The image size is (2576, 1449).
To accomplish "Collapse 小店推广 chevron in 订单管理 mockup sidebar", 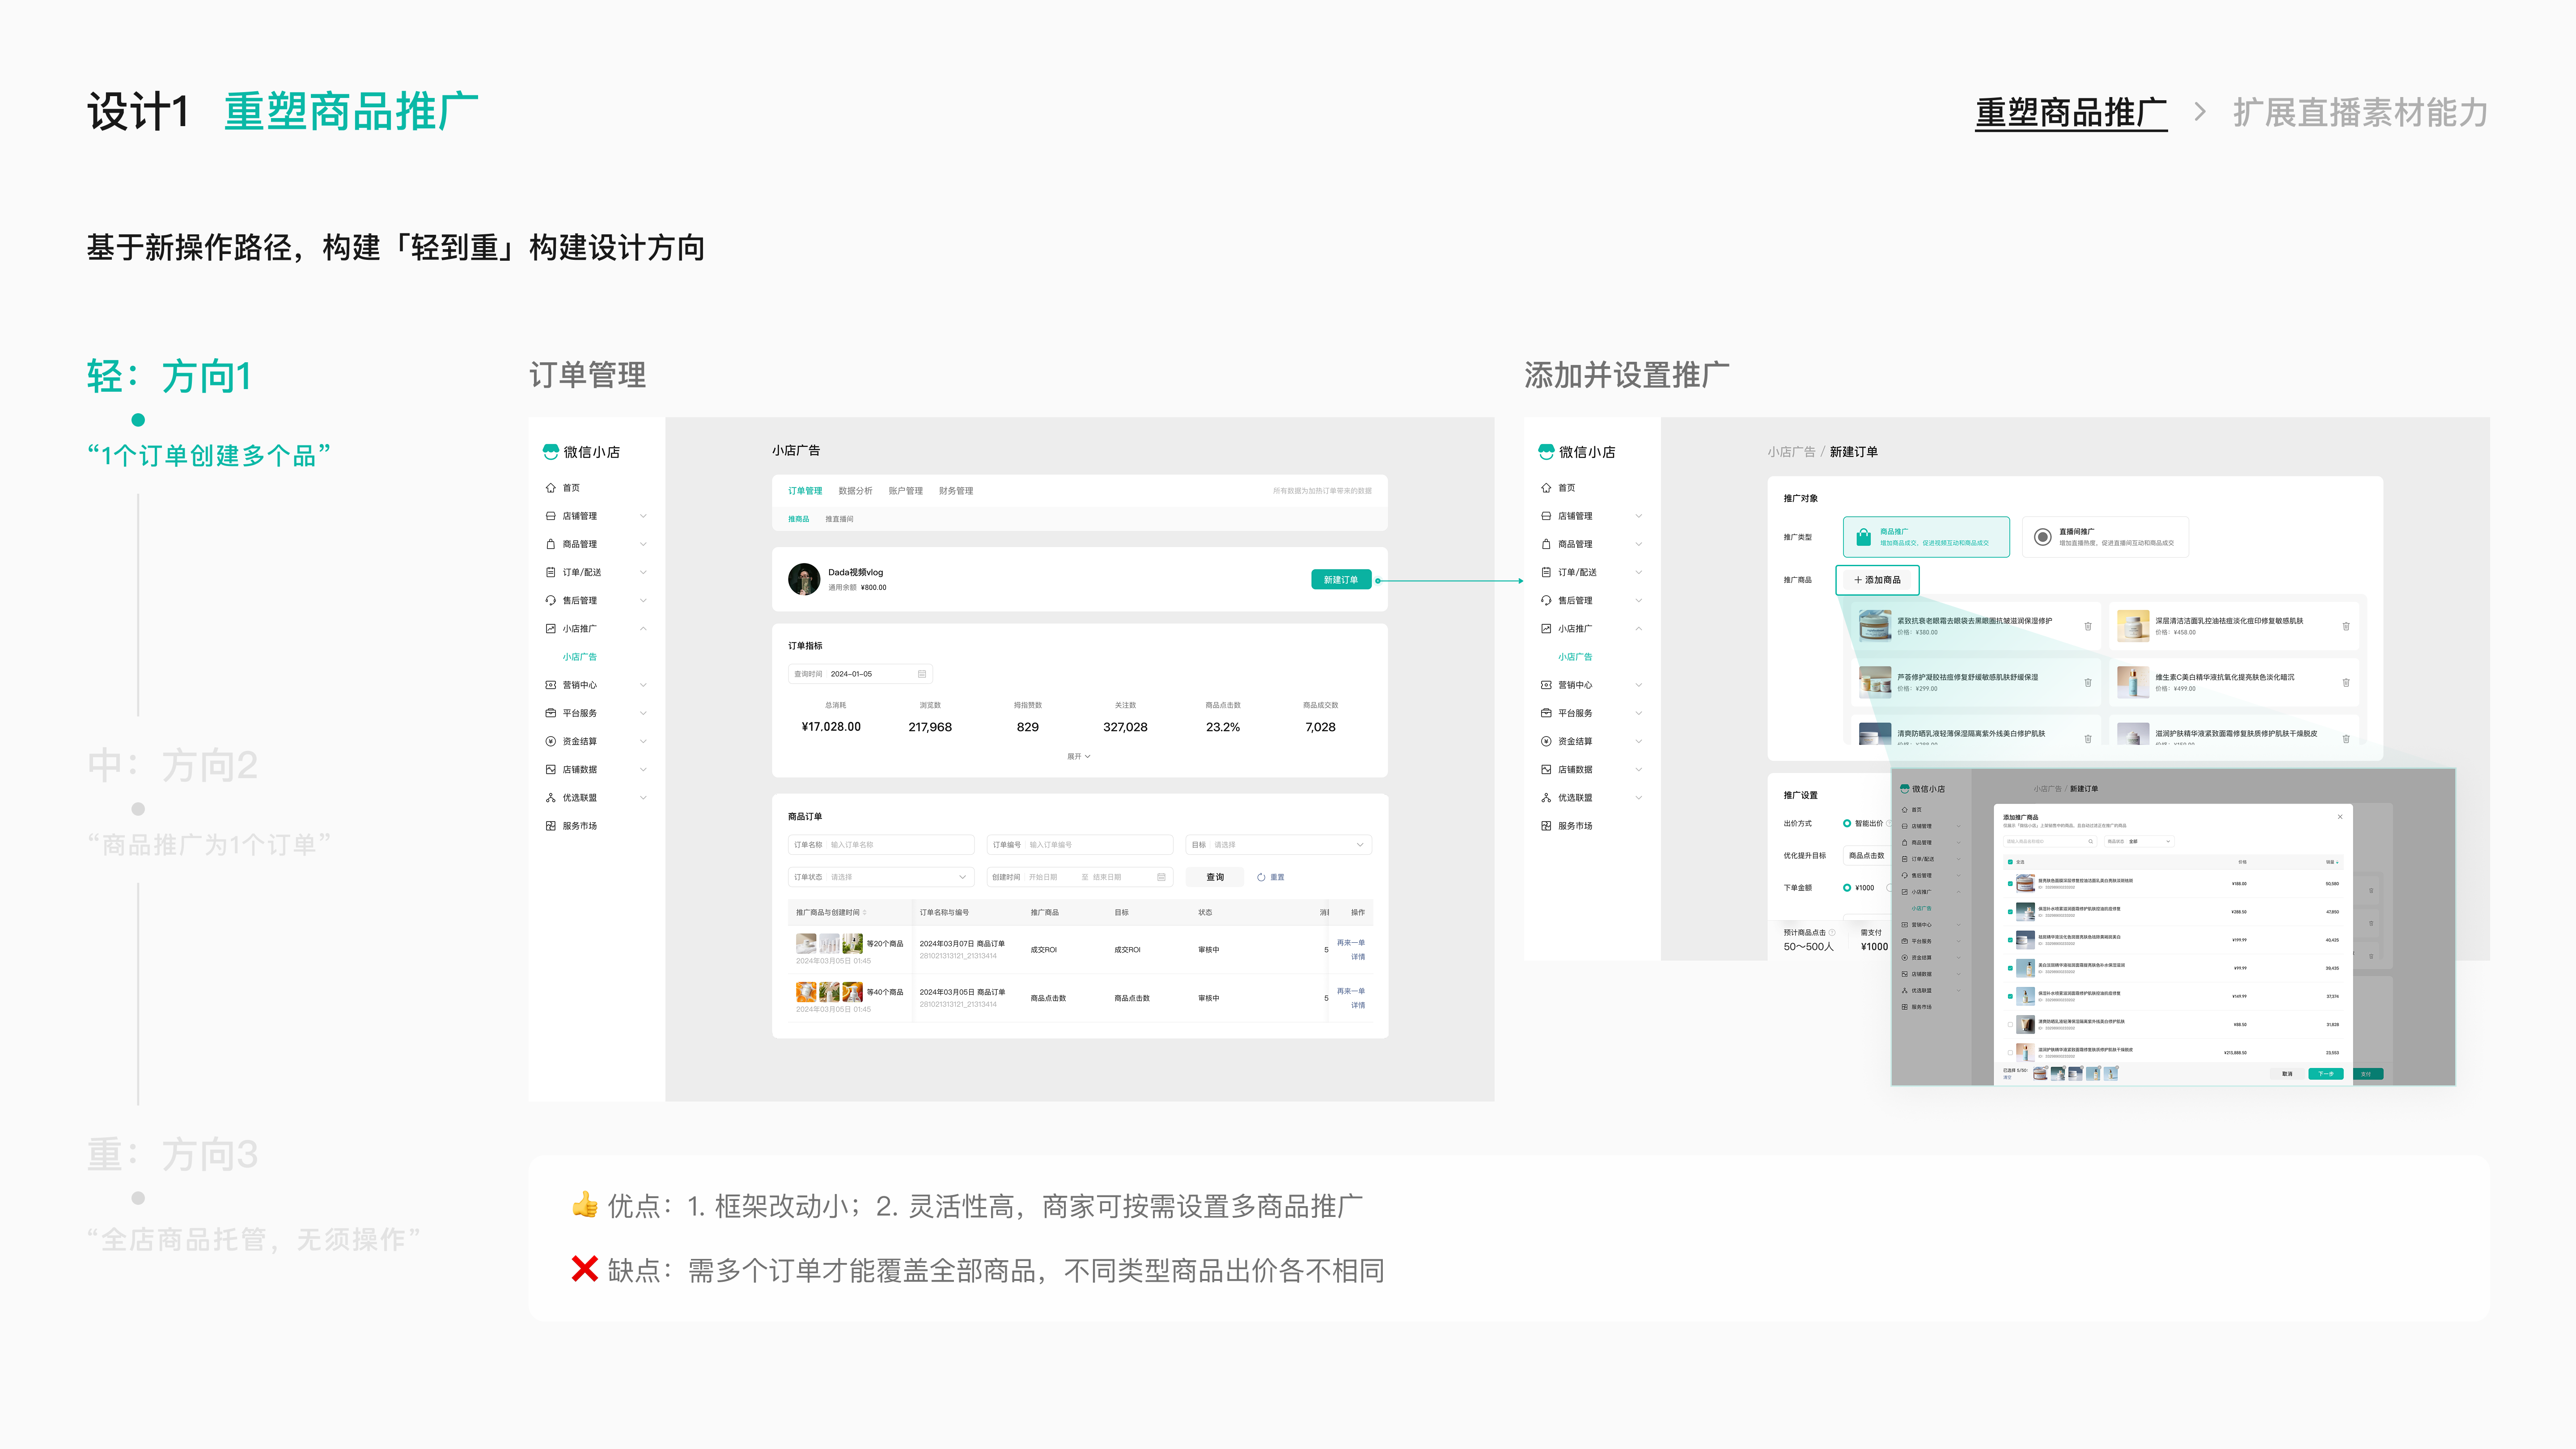I will 643,629.
